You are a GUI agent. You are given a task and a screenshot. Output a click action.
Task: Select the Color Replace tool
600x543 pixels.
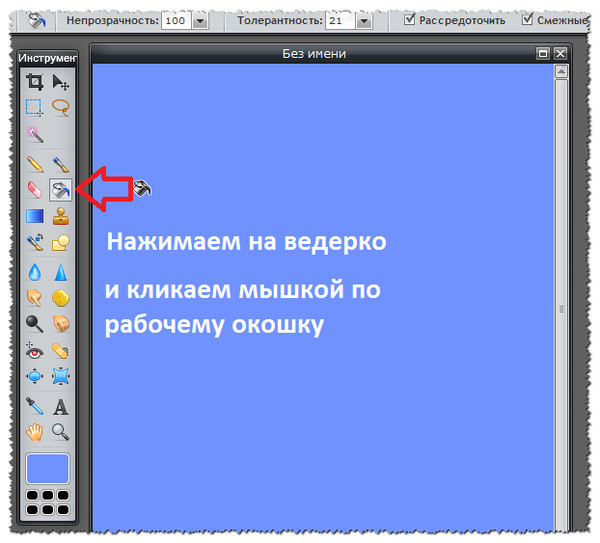pos(34,243)
